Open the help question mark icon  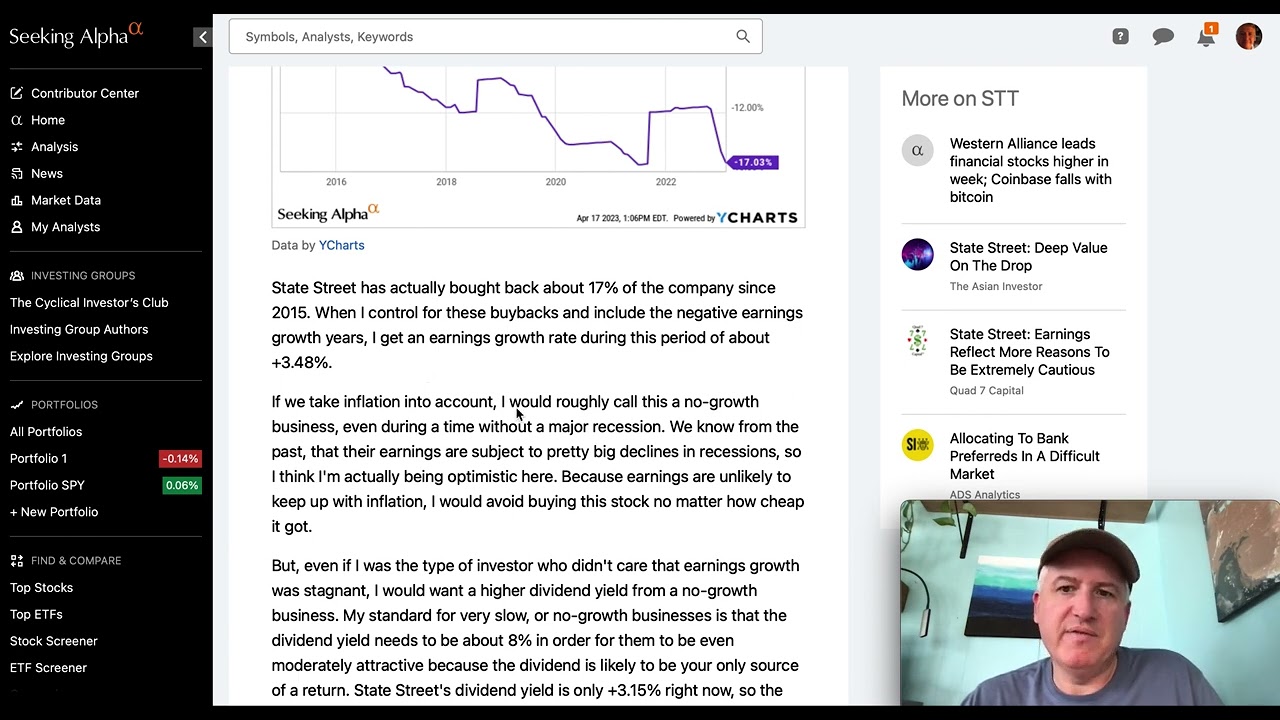click(1120, 36)
